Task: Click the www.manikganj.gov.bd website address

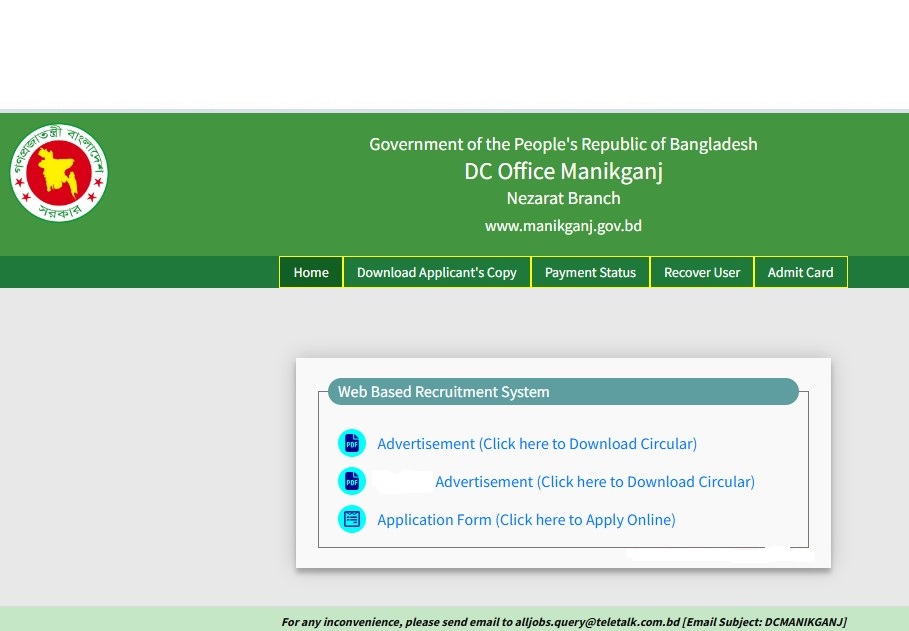Action: [x=563, y=226]
